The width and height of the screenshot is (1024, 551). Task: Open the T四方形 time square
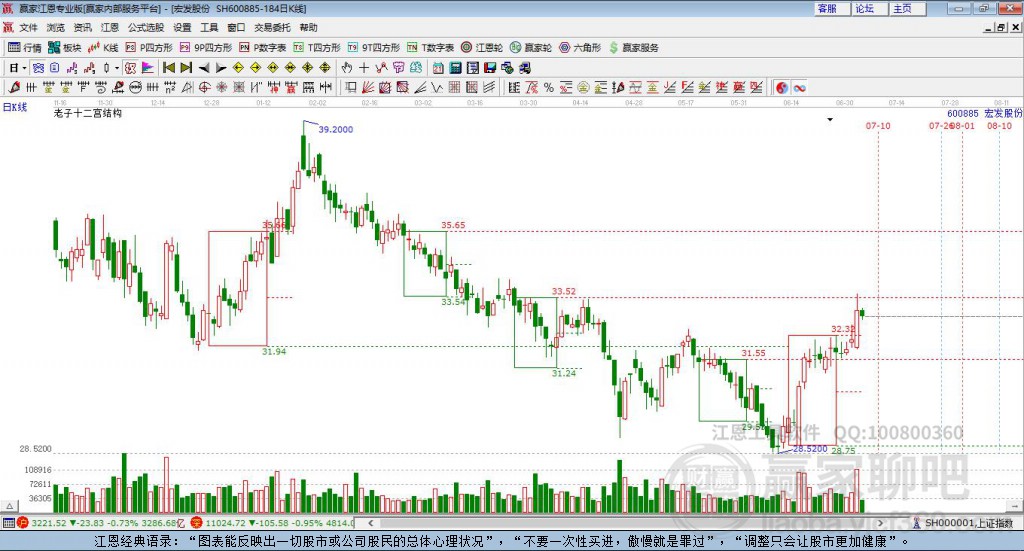tap(317, 48)
